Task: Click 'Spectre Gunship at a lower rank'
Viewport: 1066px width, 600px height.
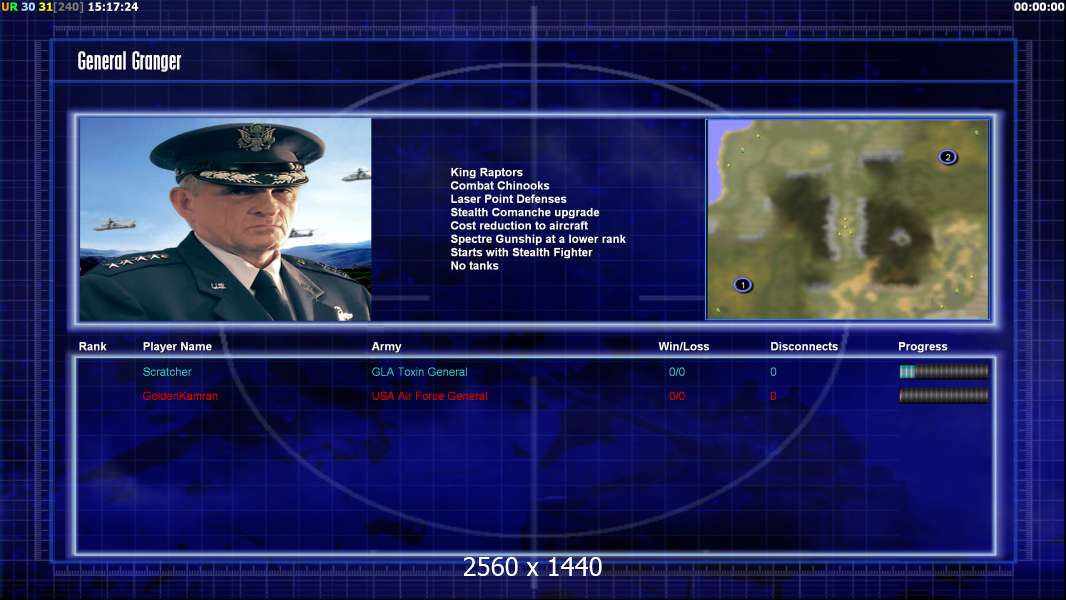Action: 538,239
